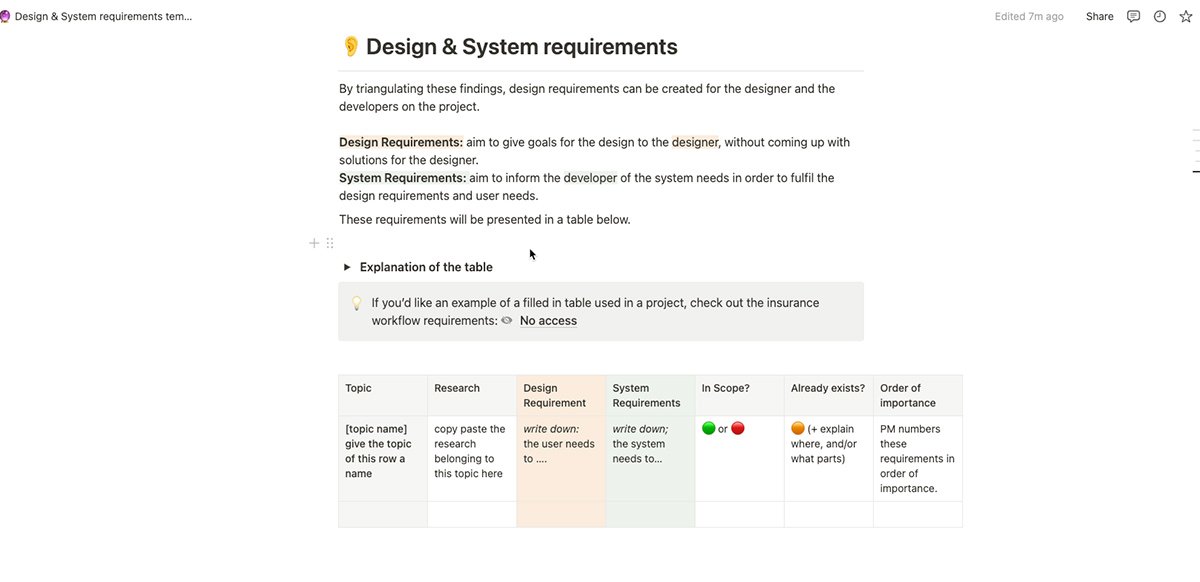Open the comments panel icon
This screenshot has width=1200, height=582.
pyautogui.click(x=1133, y=16)
